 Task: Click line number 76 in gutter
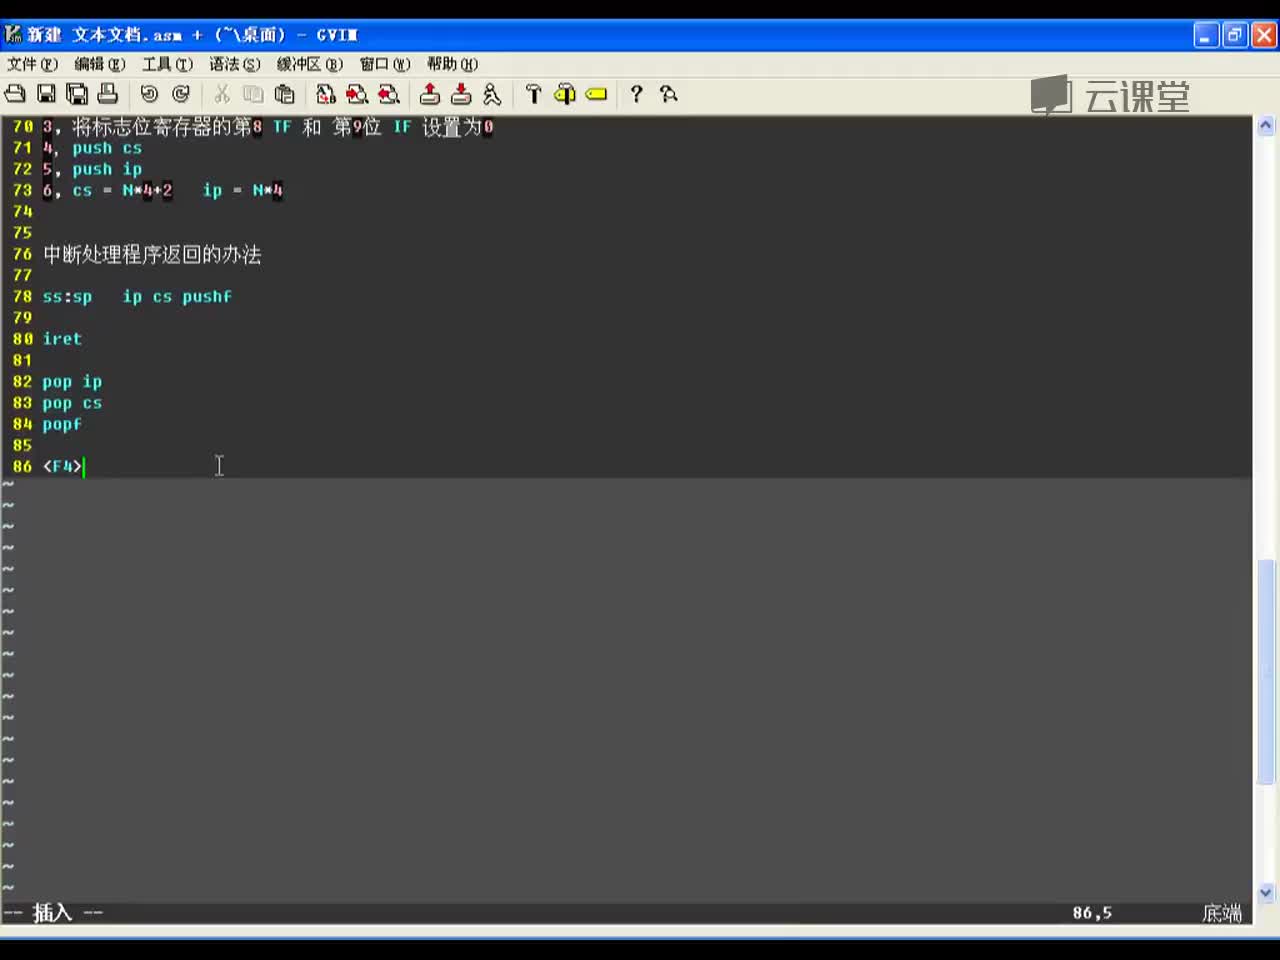coord(22,254)
